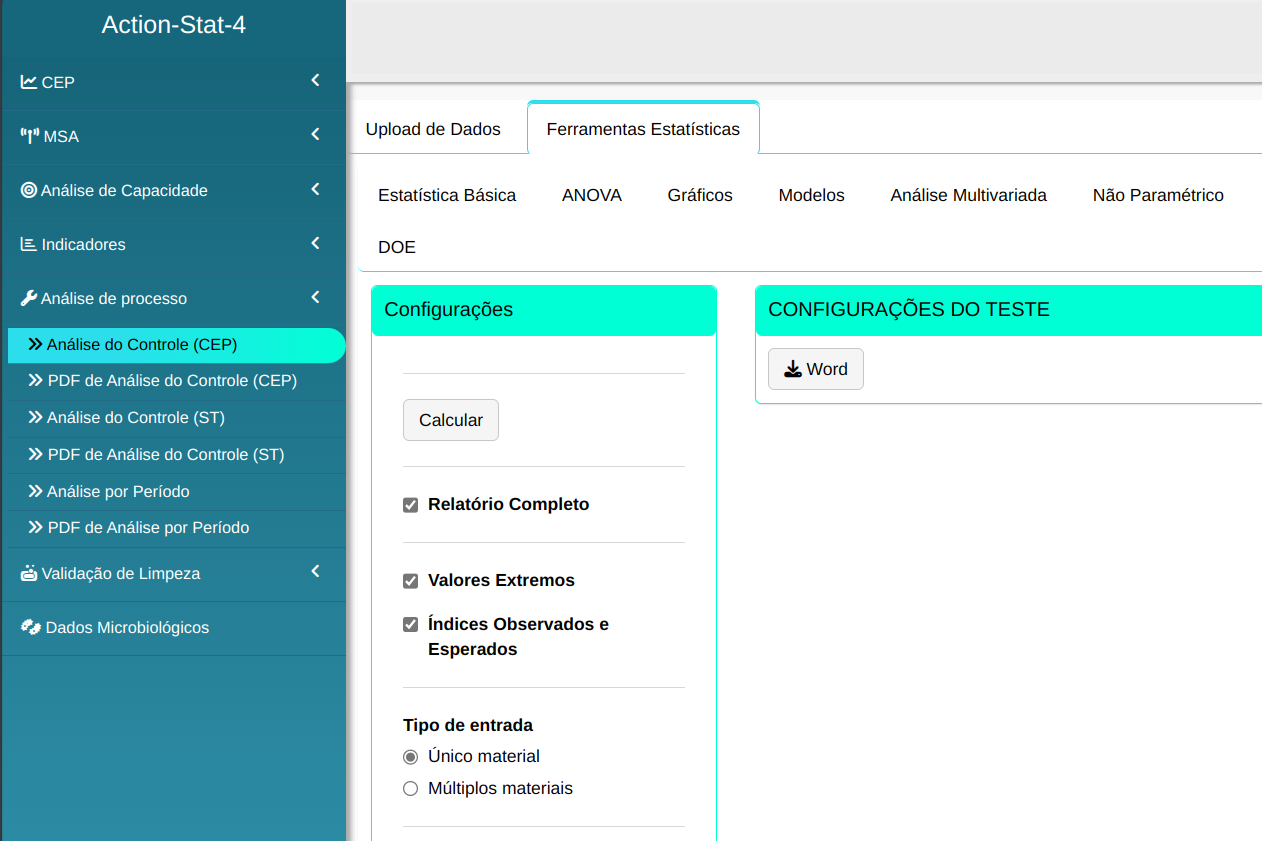Click the download icon on Word button
The height and width of the screenshot is (841, 1262).
click(x=793, y=369)
